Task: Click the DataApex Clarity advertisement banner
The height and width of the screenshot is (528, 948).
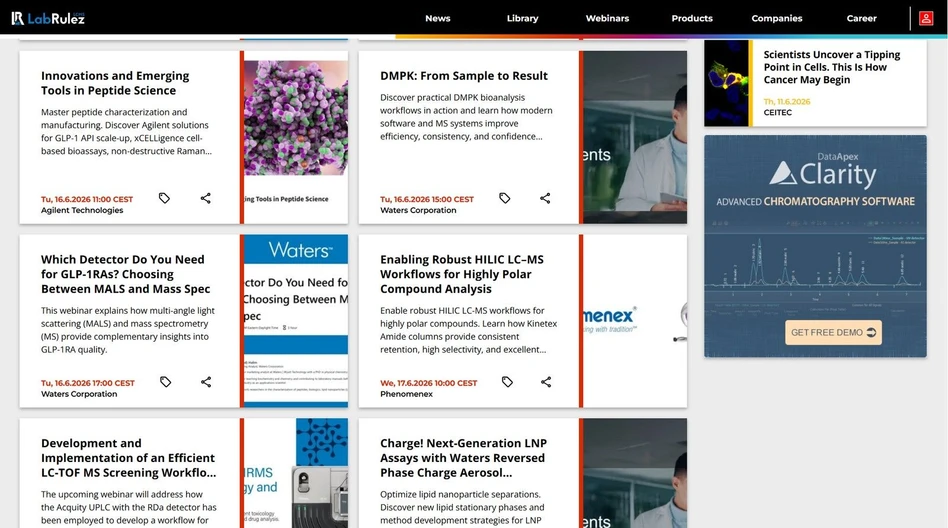Action: coord(815,246)
